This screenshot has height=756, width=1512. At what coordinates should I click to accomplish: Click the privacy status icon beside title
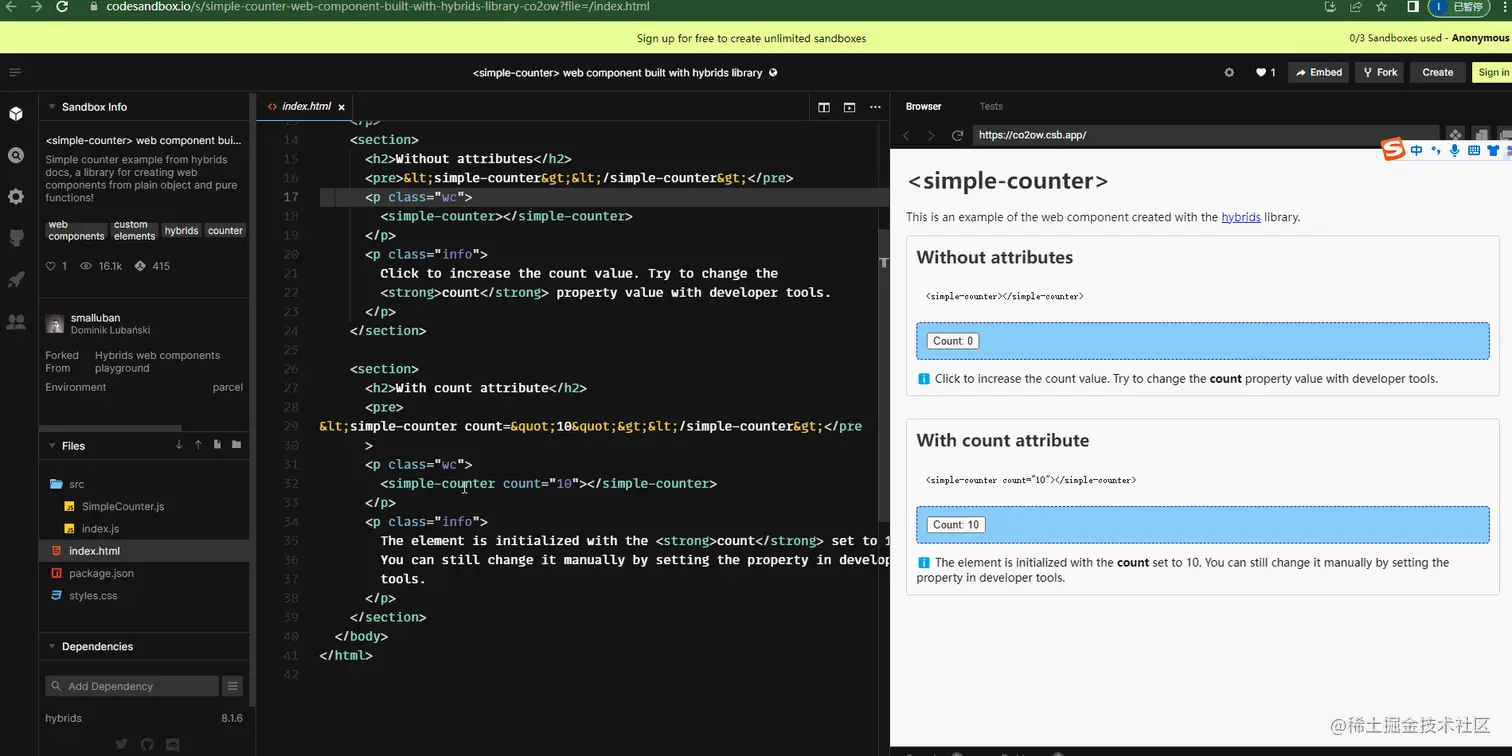point(773,72)
